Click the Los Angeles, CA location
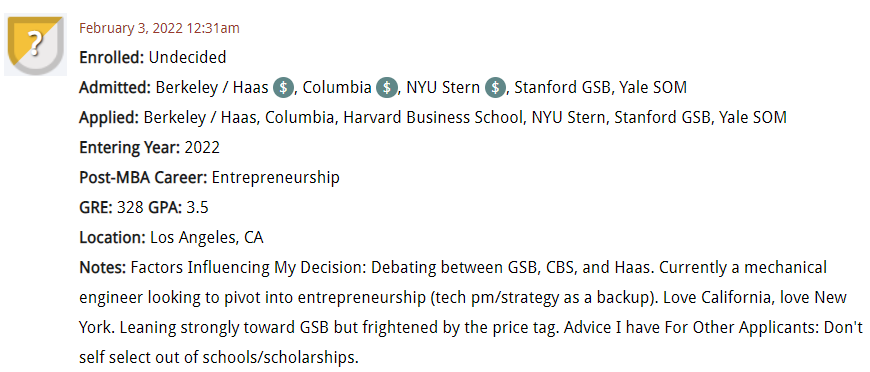The height and width of the screenshot is (372, 870). coord(206,238)
